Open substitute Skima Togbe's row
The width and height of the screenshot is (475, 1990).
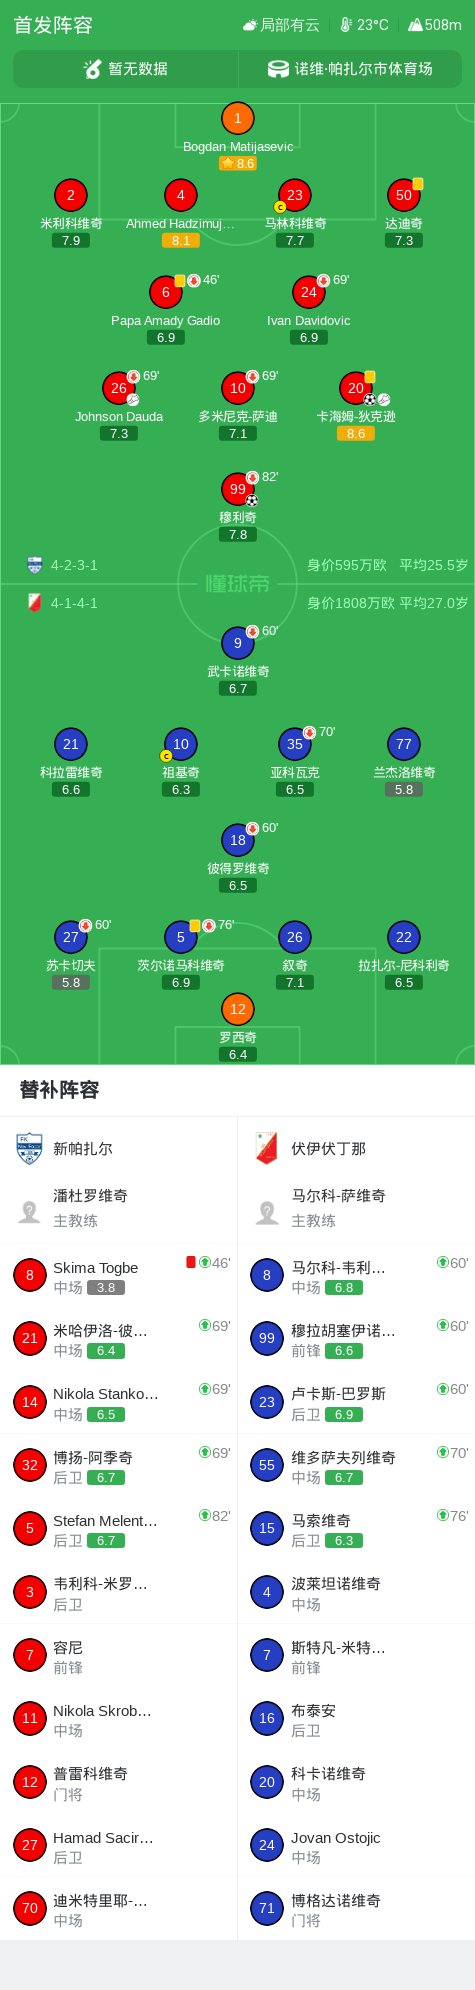[119, 1275]
